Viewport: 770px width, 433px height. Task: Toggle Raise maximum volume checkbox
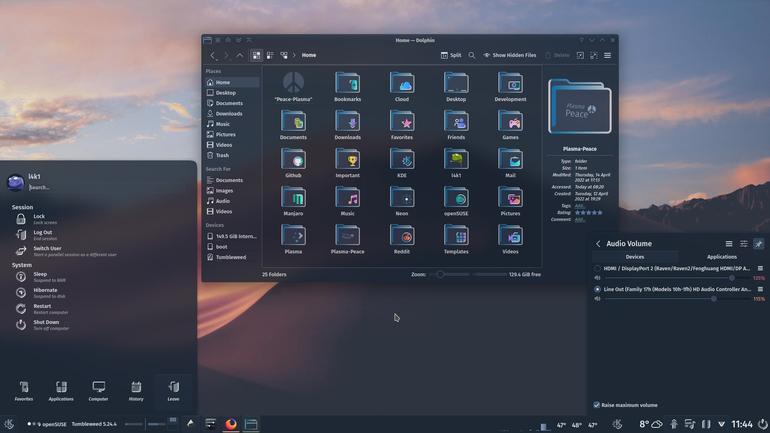click(596, 405)
